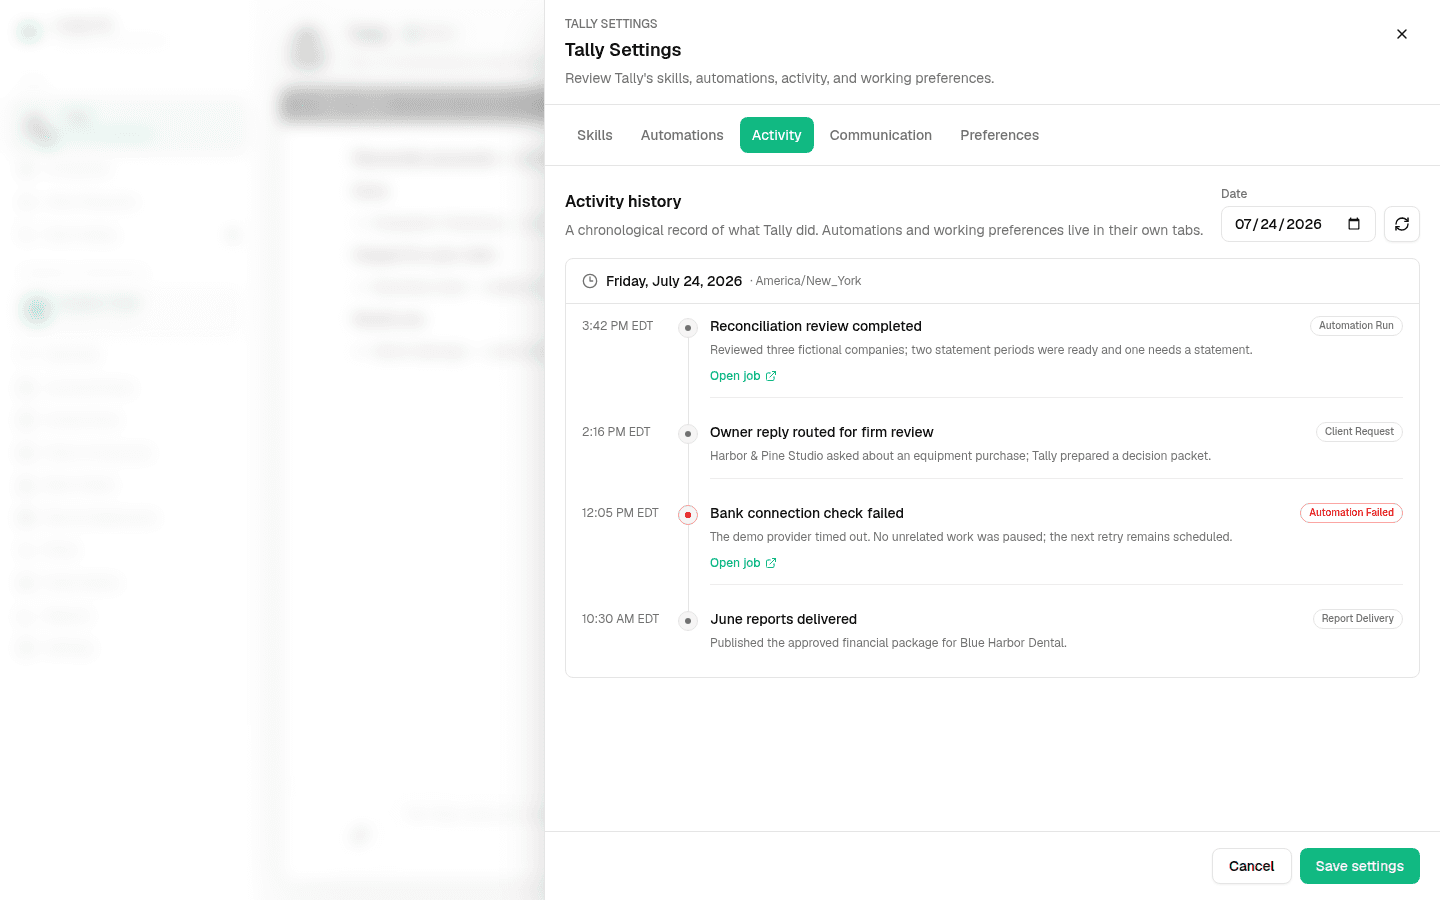The height and width of the screenshot is (900, 1440).
Task: Click the "2:16 PM EDT" timestamp
Action: [x=616, y=432]
